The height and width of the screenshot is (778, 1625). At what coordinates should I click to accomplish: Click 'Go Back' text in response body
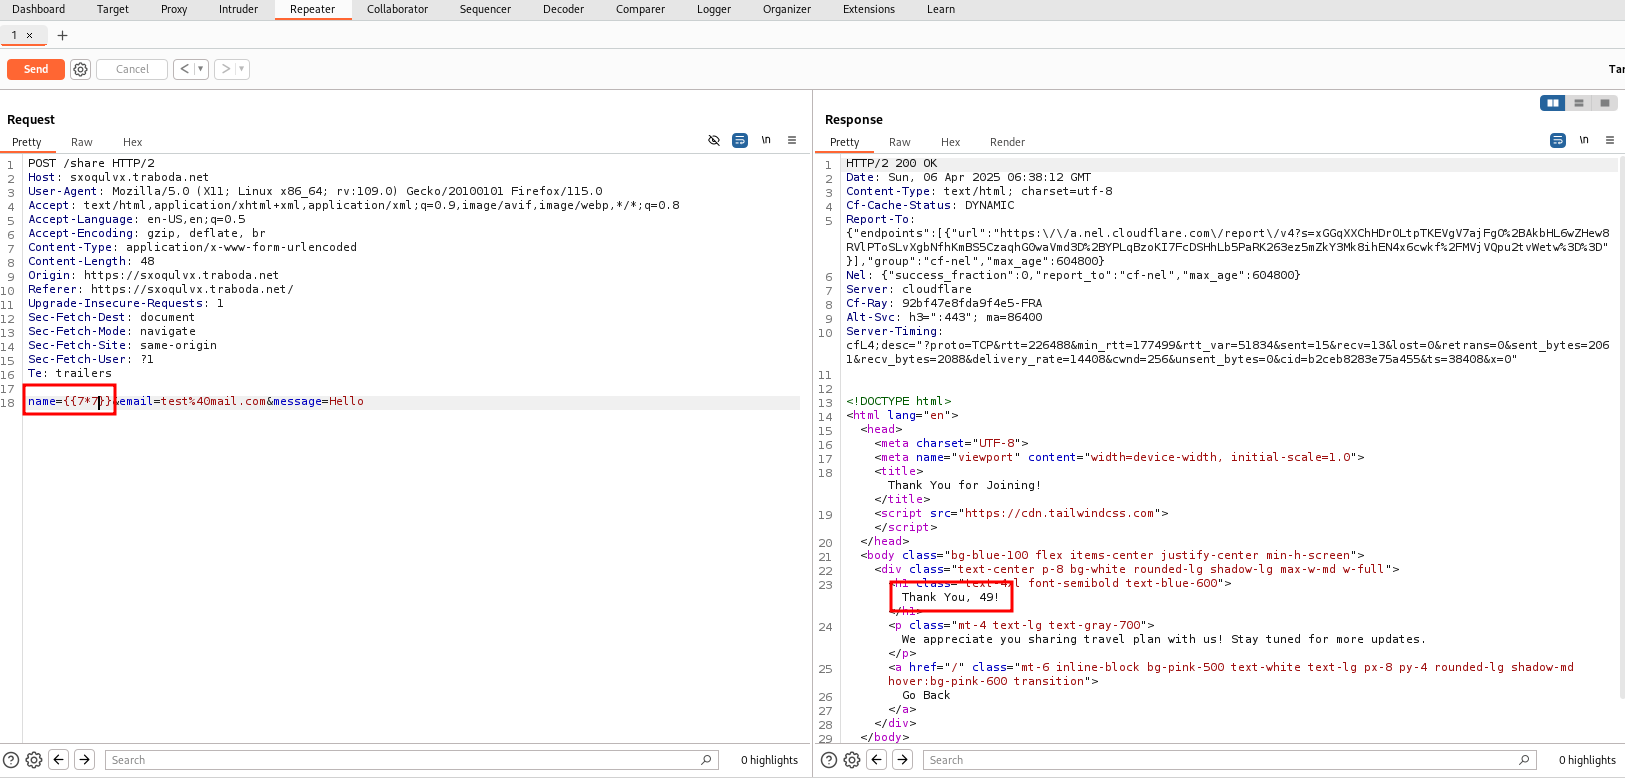[x=926, y=695]
